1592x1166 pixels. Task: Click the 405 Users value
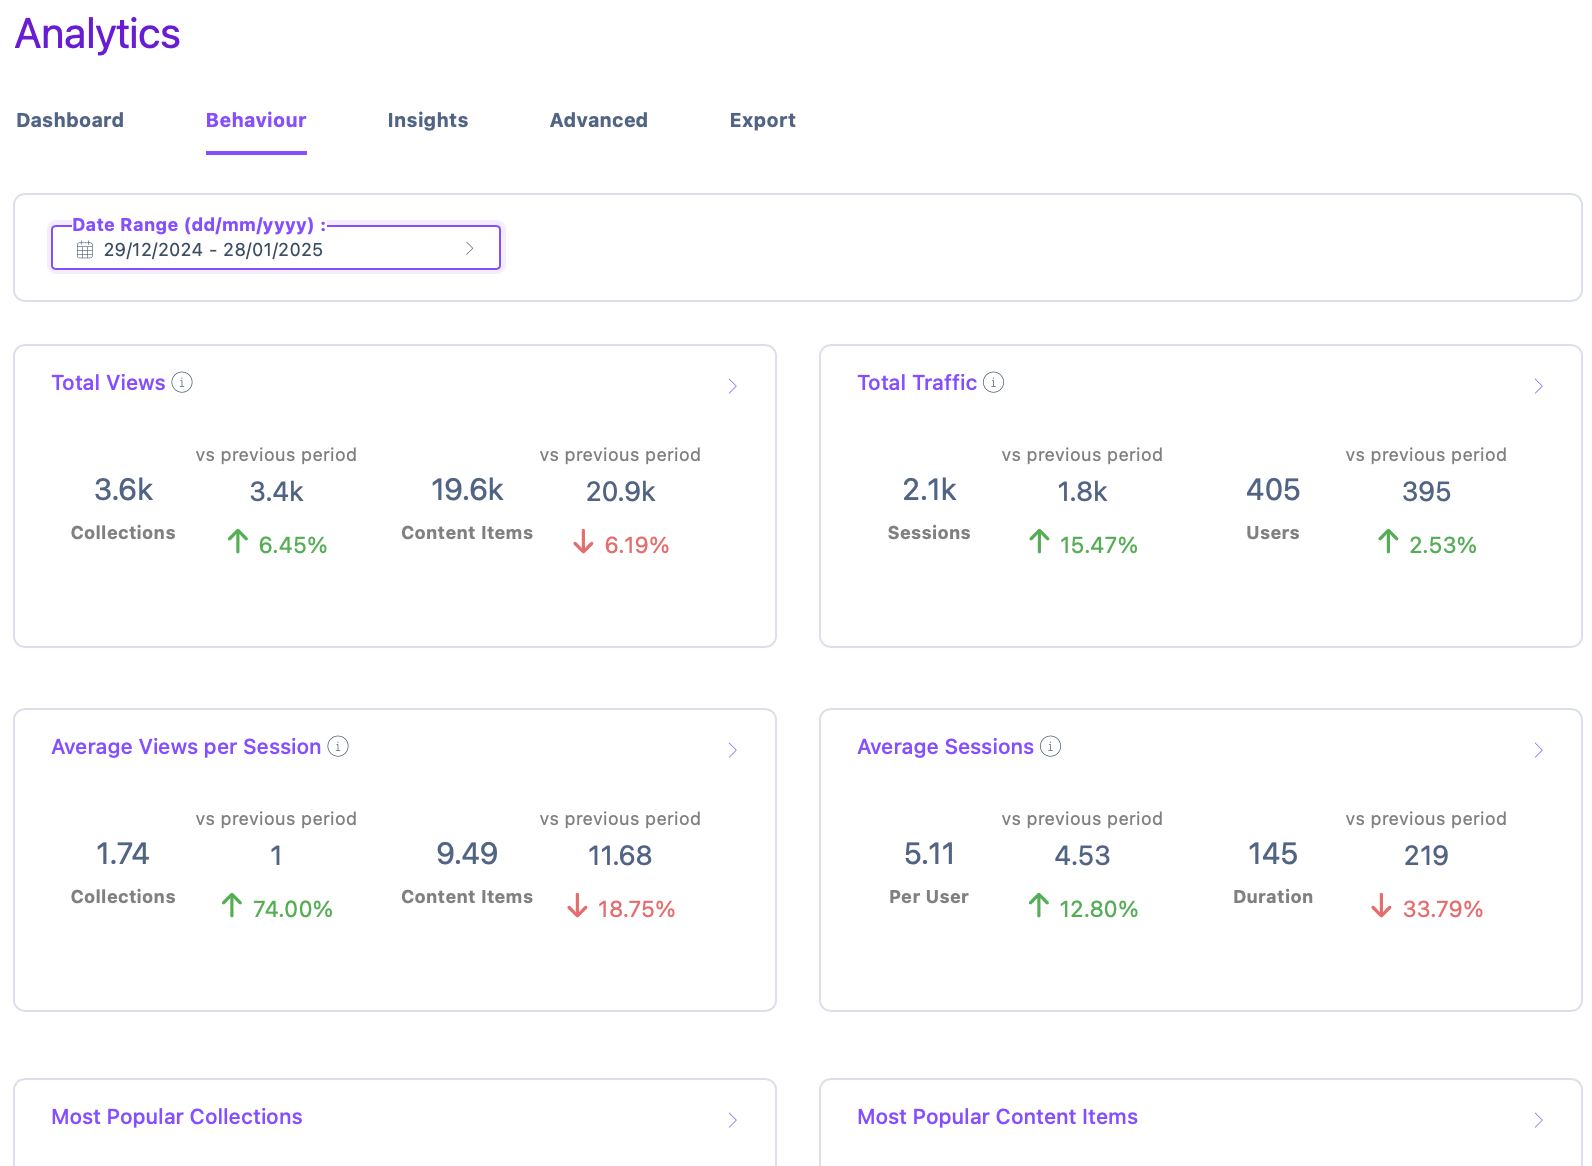point(1273,490)
